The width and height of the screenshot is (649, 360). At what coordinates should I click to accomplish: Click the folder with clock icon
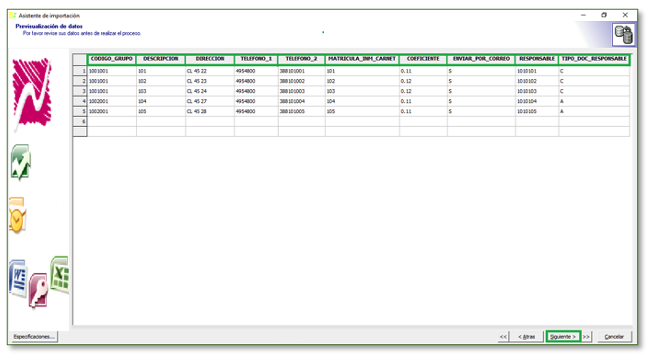[x=17, y=215]
